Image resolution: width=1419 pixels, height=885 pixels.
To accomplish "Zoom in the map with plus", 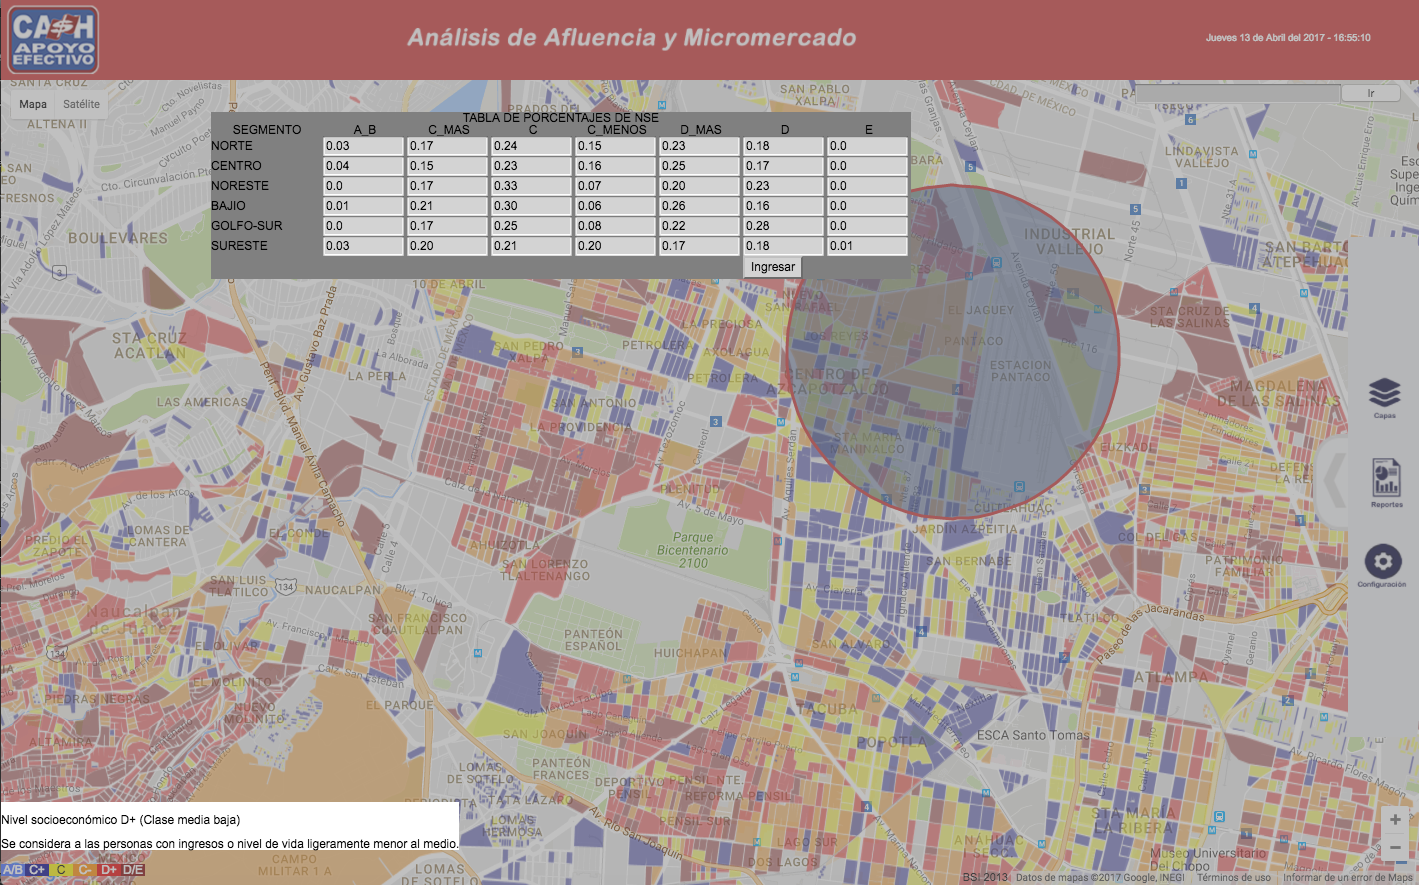I will tap(1395, 820).
